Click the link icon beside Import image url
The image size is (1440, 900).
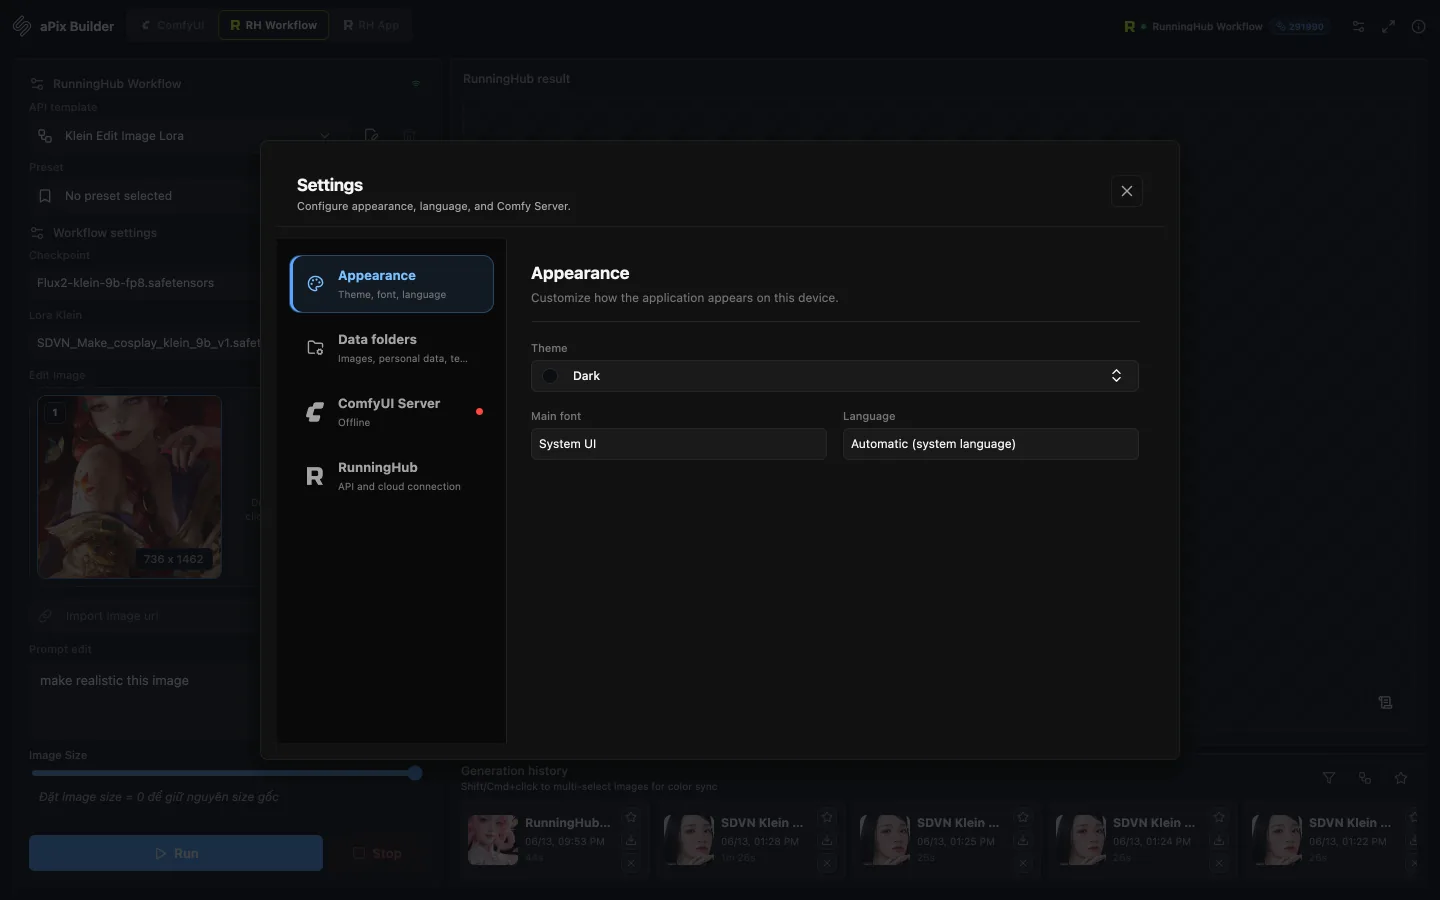pos(45,616)
